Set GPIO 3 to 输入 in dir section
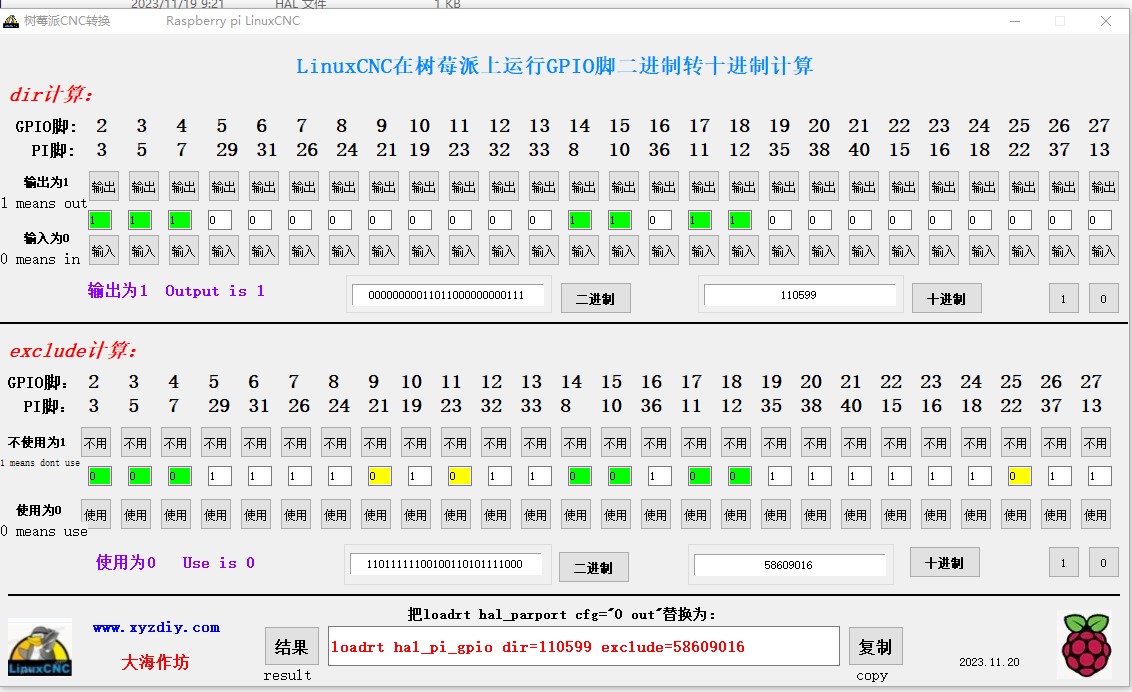Viewport: 1132px width, 692px height. pos(143,250)
